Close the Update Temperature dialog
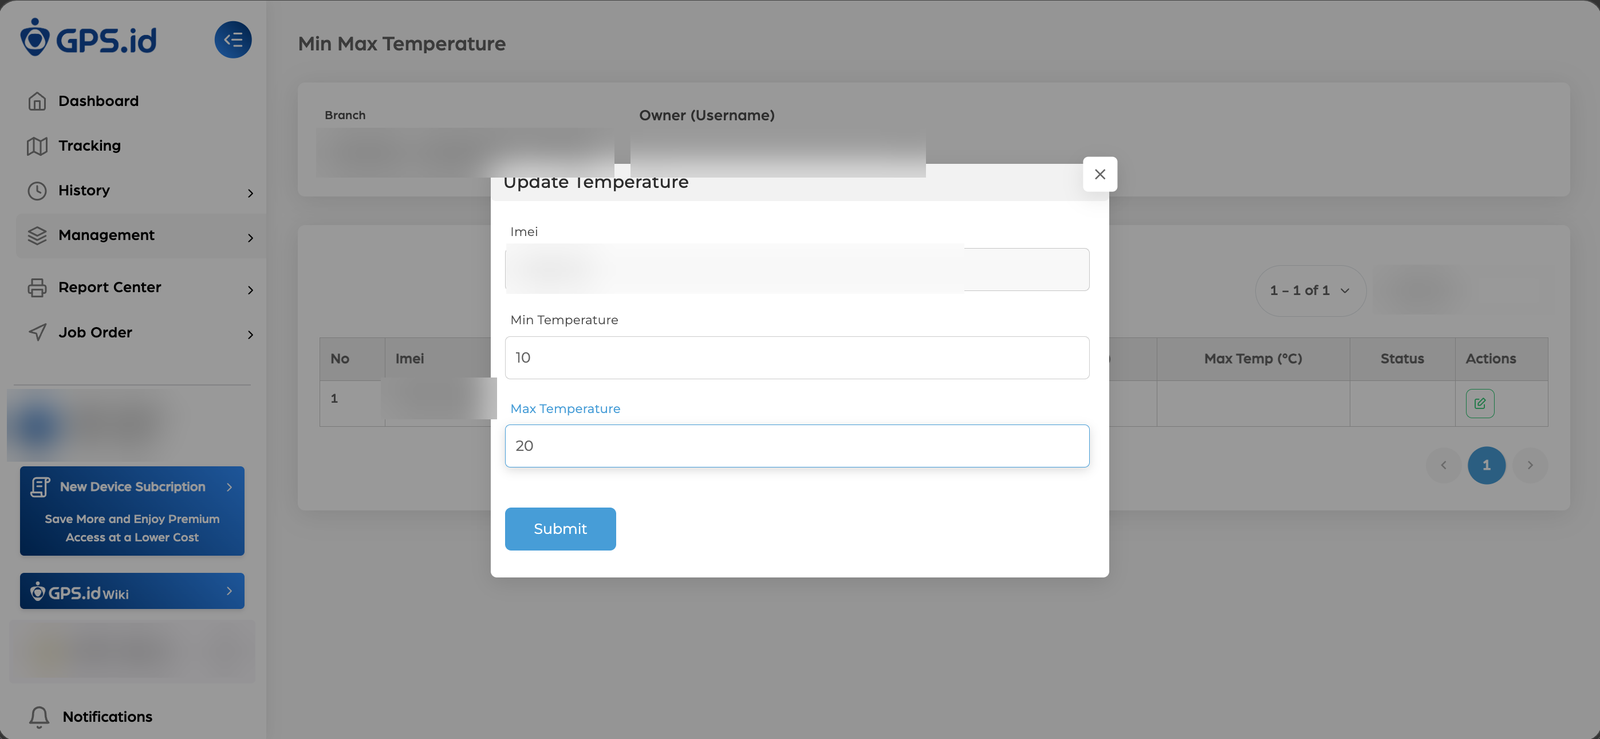This screenshot has height=739, width=1600. 1100,174
